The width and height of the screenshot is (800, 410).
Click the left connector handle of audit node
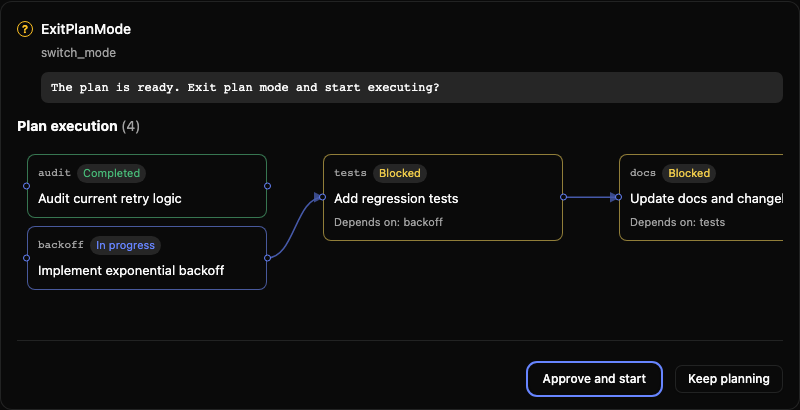pos(27,186)
